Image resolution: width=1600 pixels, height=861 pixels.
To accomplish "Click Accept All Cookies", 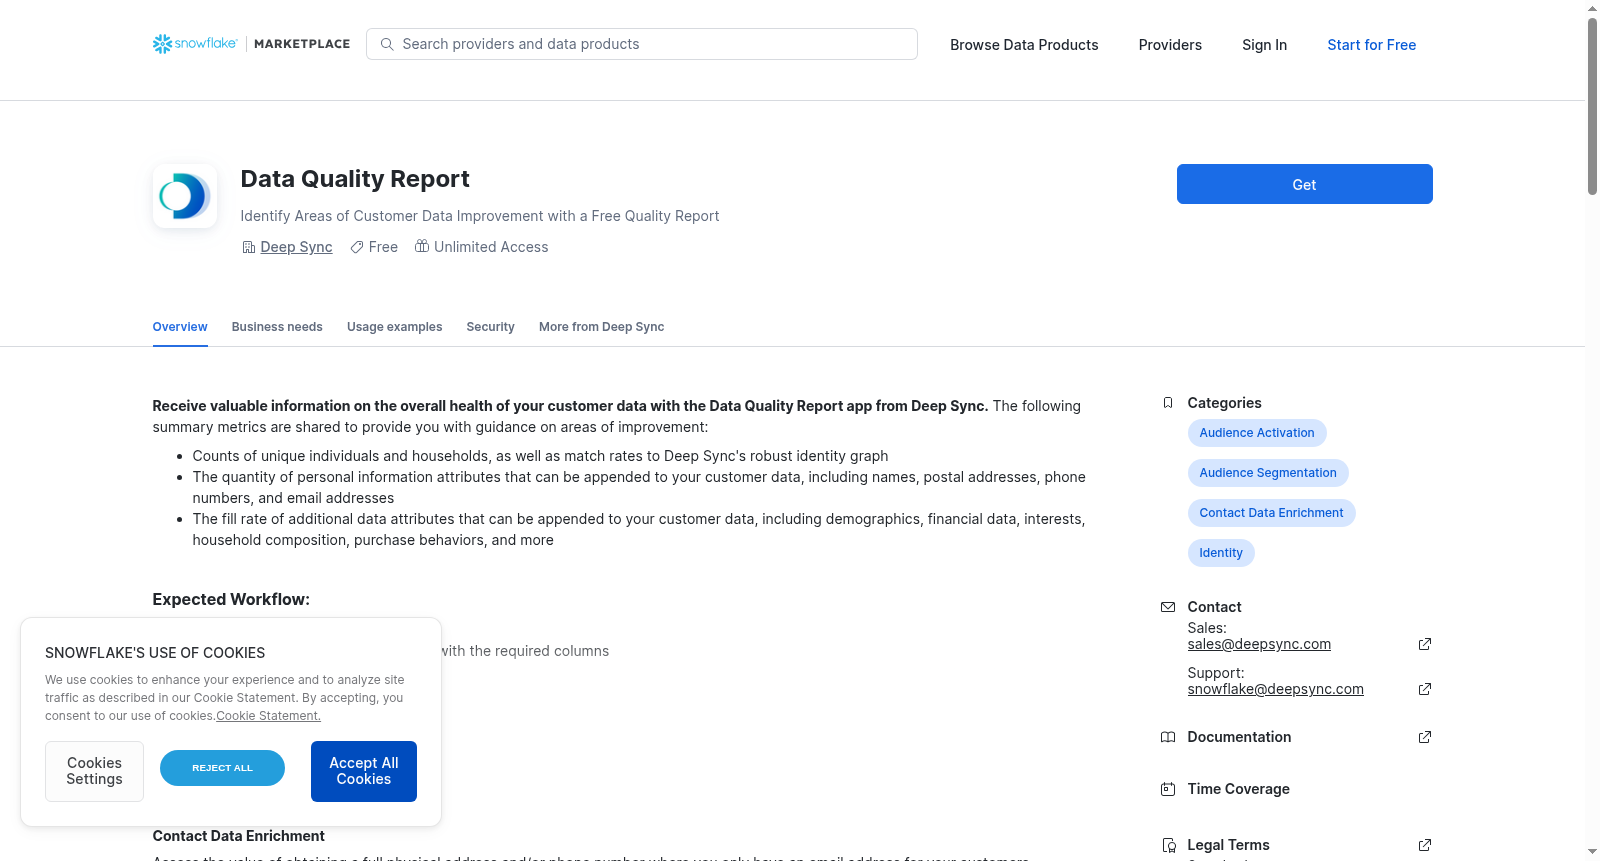I will [364, 771].
